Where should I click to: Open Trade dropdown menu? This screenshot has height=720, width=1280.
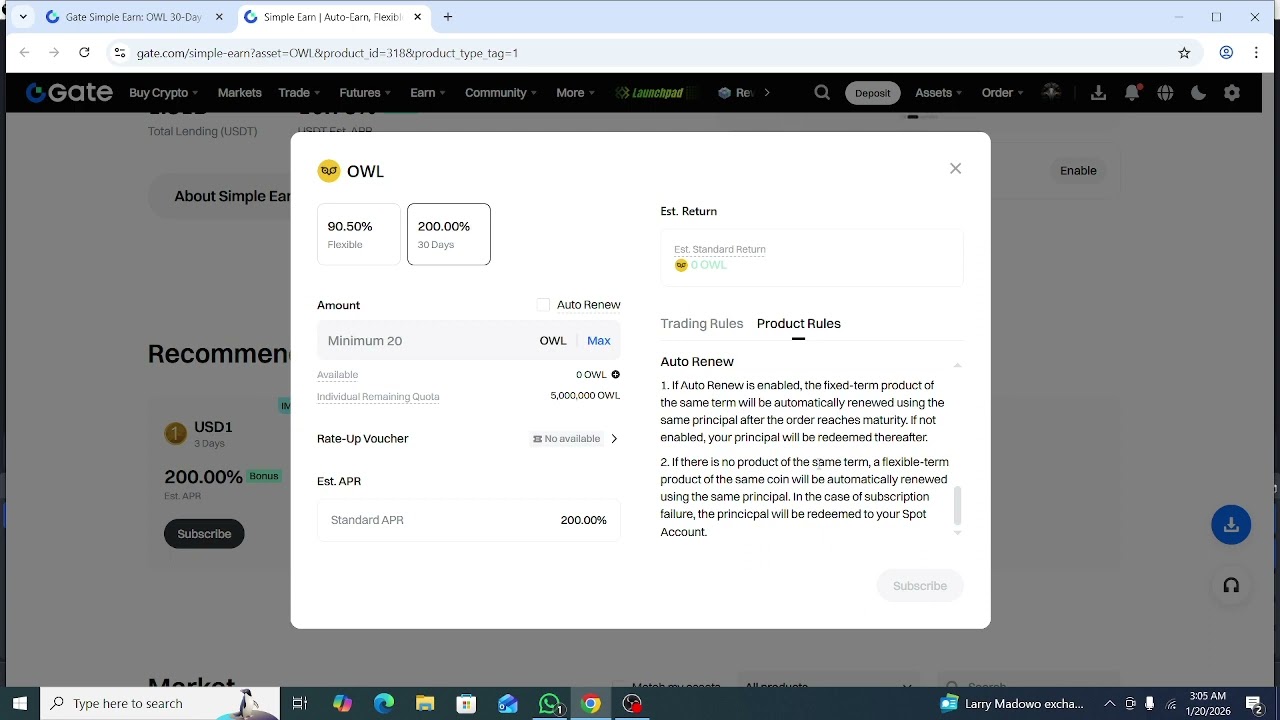click(299, 93)
